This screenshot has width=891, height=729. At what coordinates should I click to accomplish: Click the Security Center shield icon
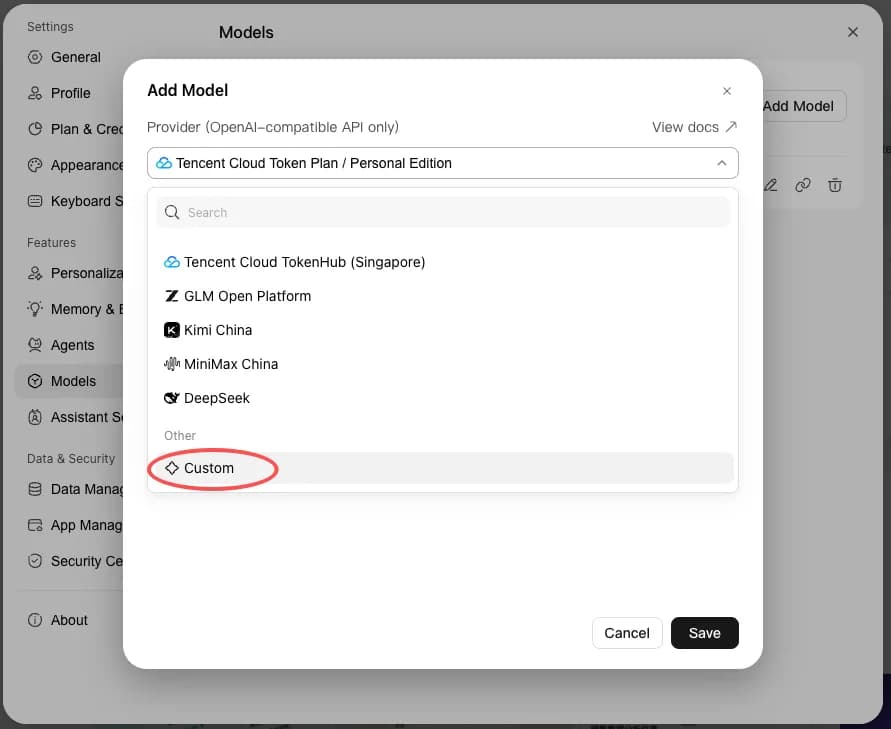[x=35, y=561]
